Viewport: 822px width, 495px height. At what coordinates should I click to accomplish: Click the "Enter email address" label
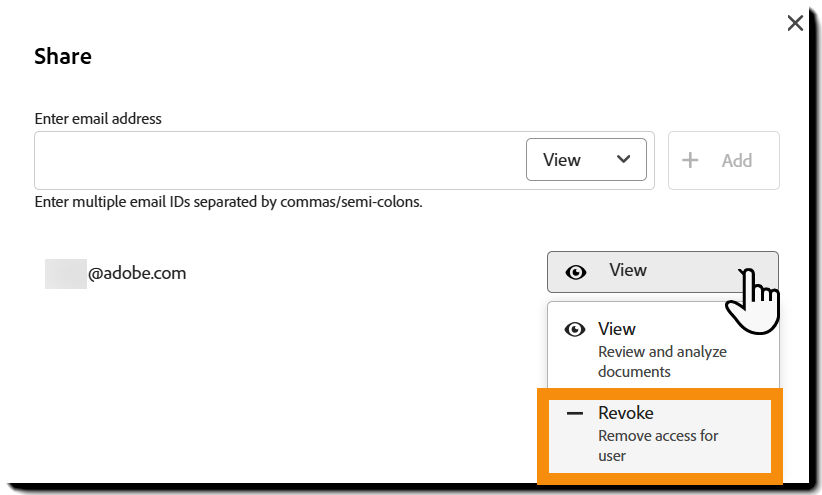(x=98, y=118)
